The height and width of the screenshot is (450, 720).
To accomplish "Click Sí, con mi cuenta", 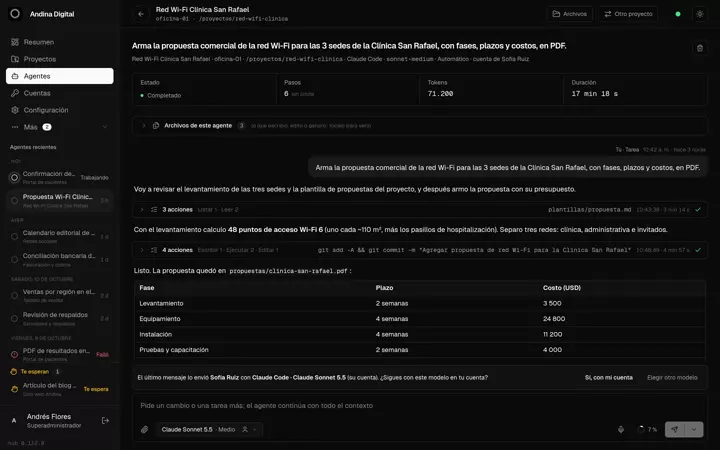I will pos(608,377).
